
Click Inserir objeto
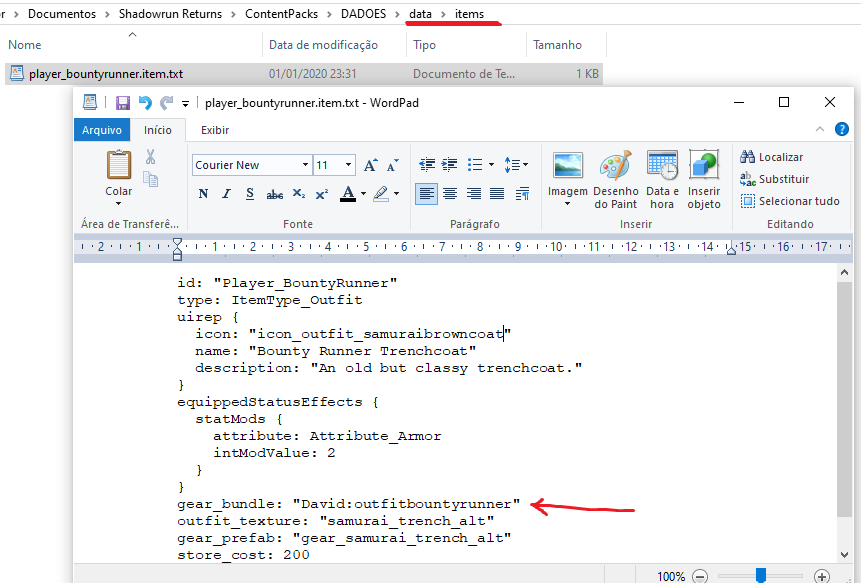pos(704,180)
